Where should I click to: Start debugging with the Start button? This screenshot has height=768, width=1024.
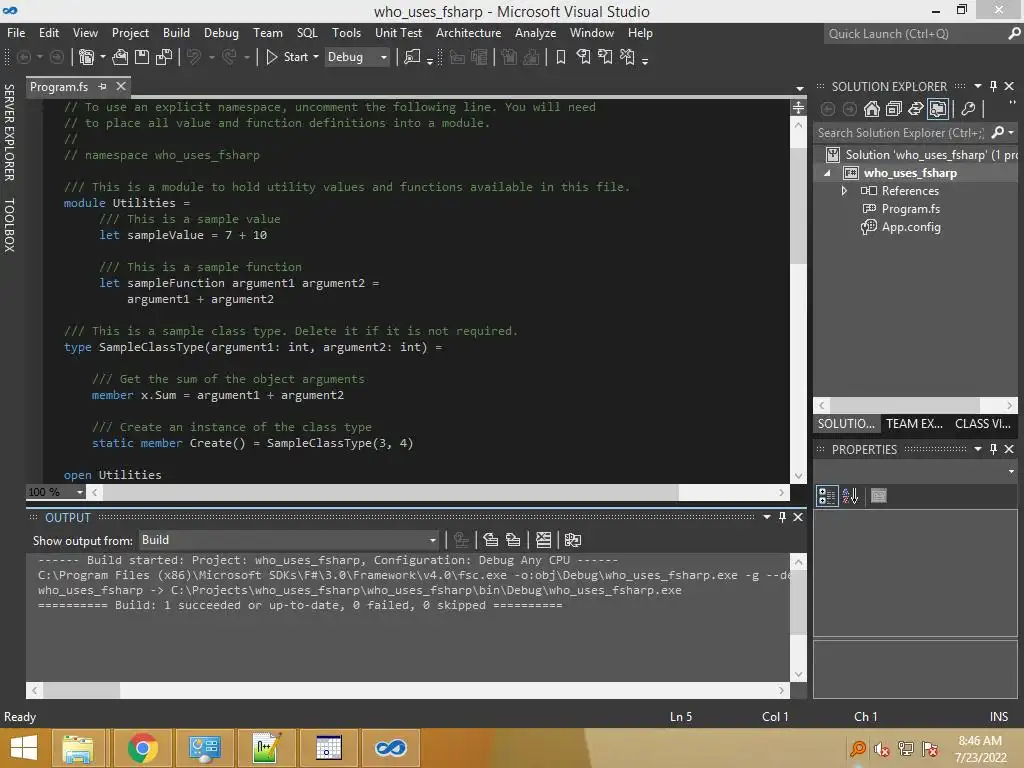tap(287, 57)
